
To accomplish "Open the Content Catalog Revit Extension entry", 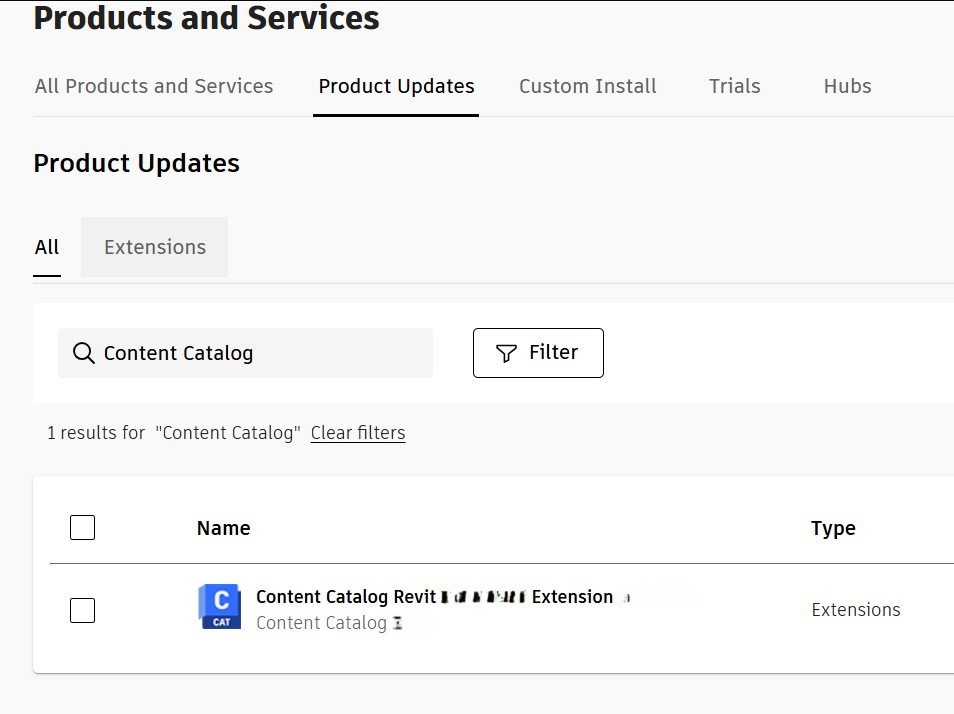I will (434, 597).
